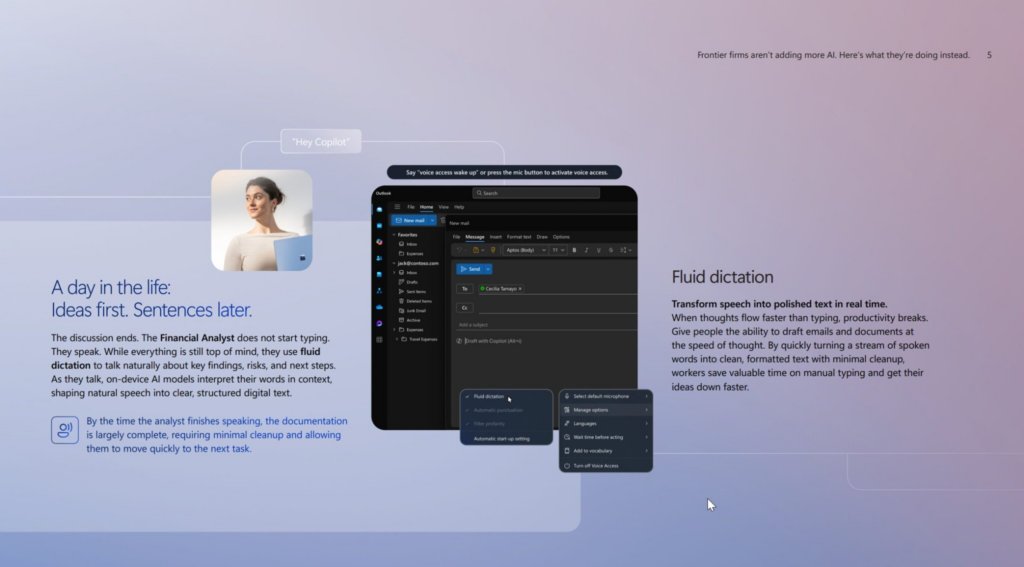Toggle Strikethrough formatting in the message toolbar

click(x=611, y=250)
